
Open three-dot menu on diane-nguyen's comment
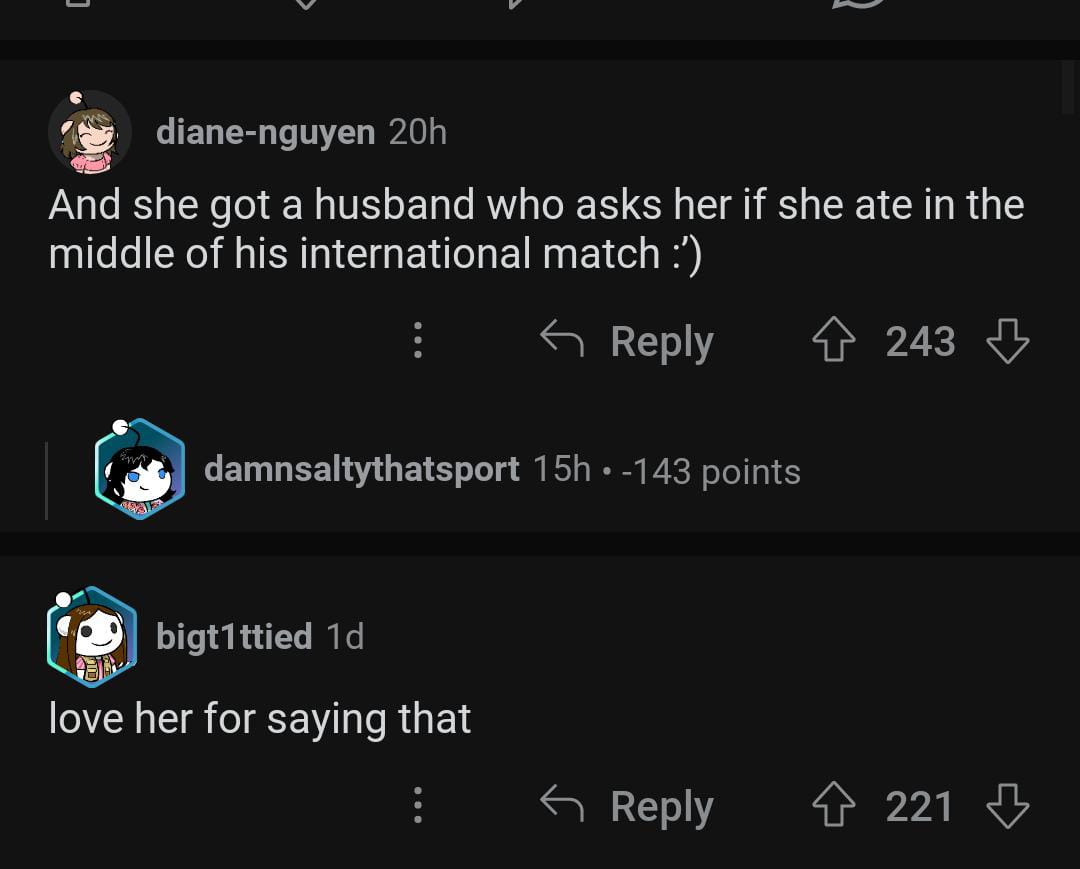(418, 341)
